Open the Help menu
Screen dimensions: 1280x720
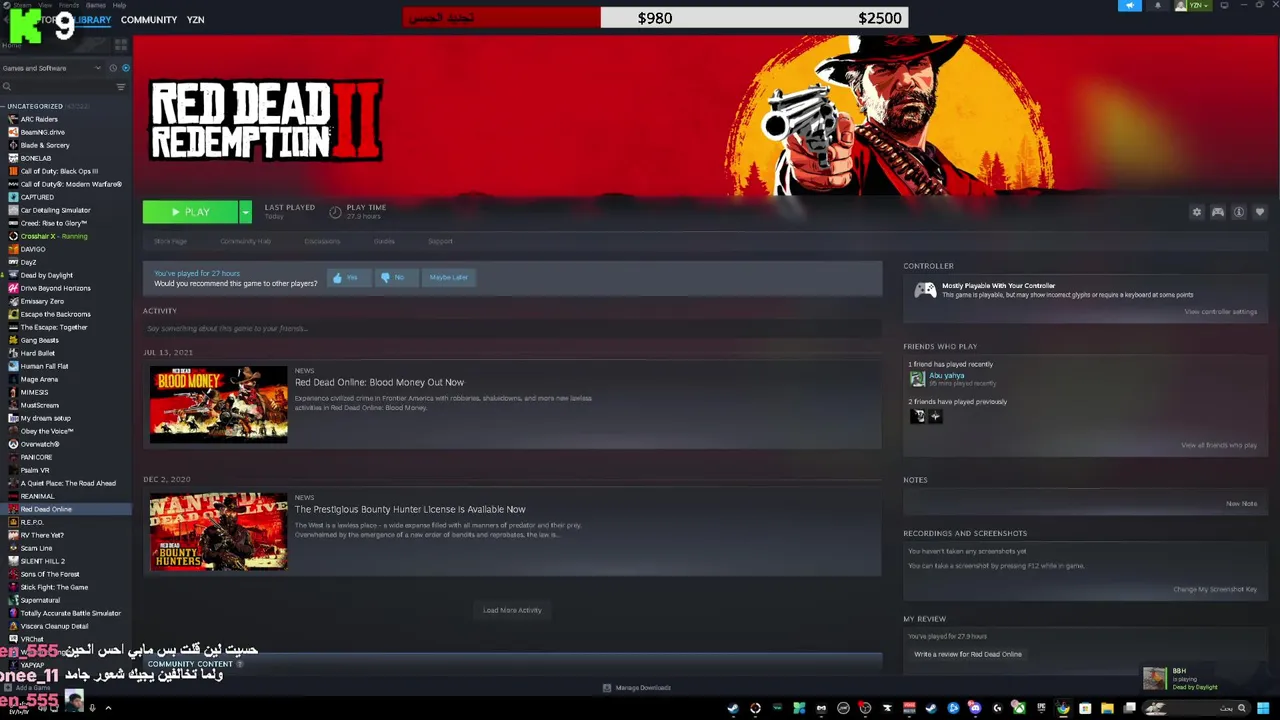[x=120, y=5]
